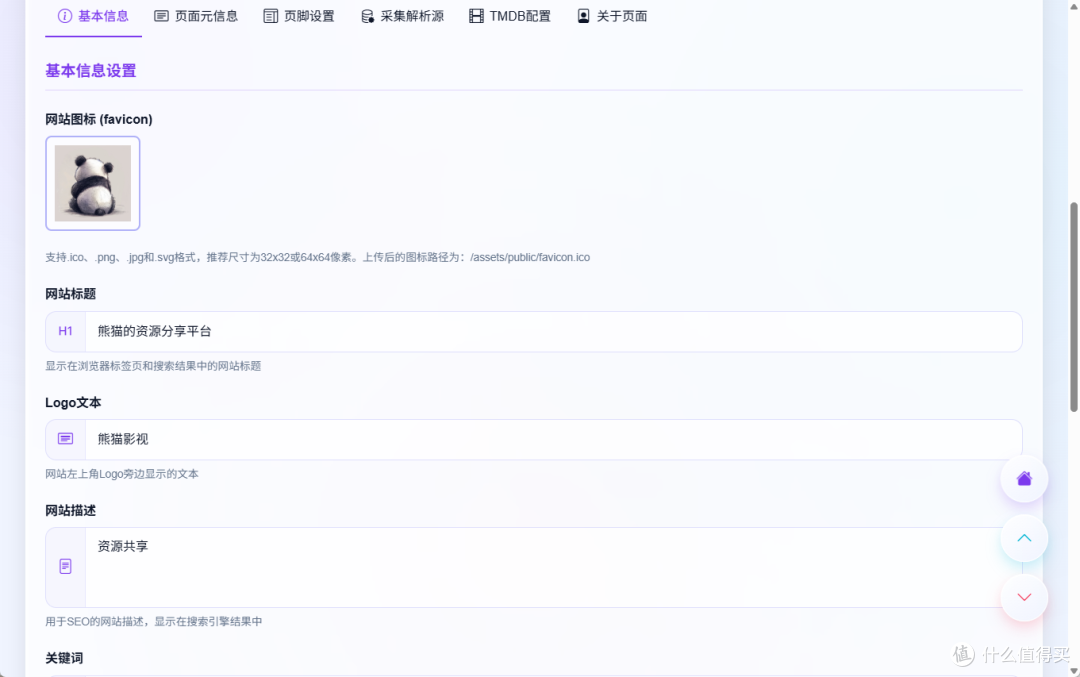
Task: Click into the Logo文本 input field
Action: tap(553, 439)
